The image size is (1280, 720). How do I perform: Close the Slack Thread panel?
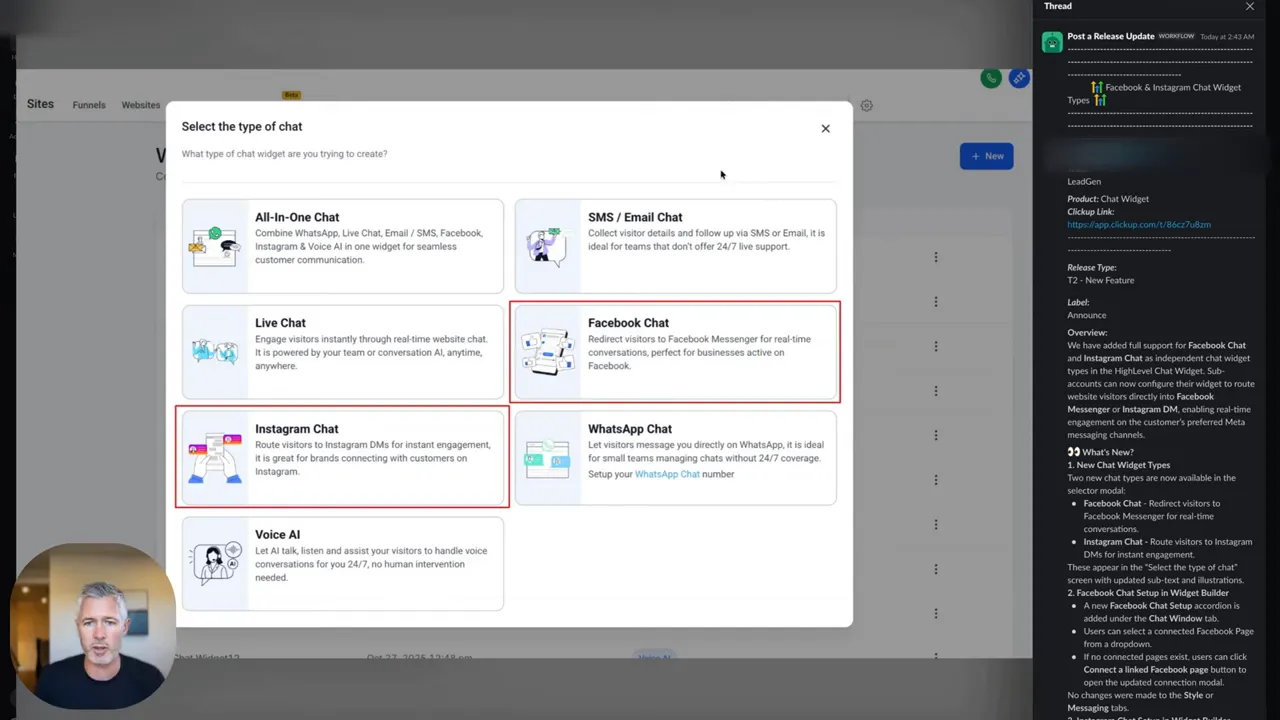pos(1249,6)
